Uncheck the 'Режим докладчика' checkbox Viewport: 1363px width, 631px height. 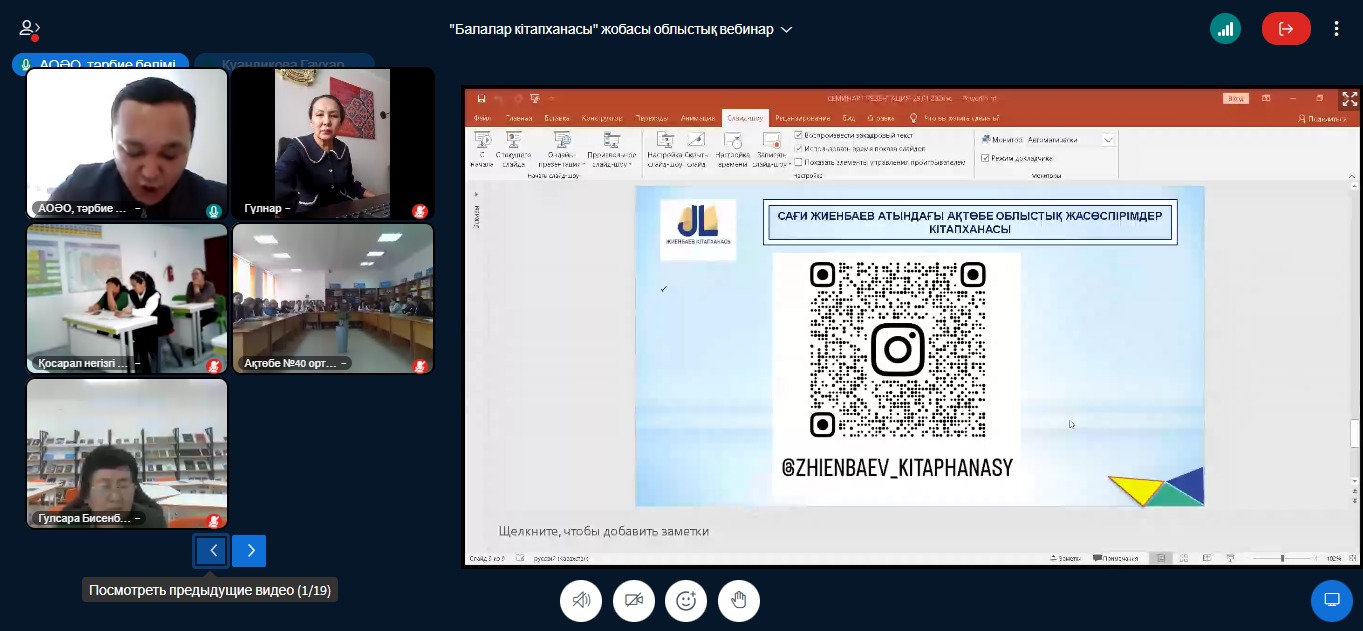(985, 158)
